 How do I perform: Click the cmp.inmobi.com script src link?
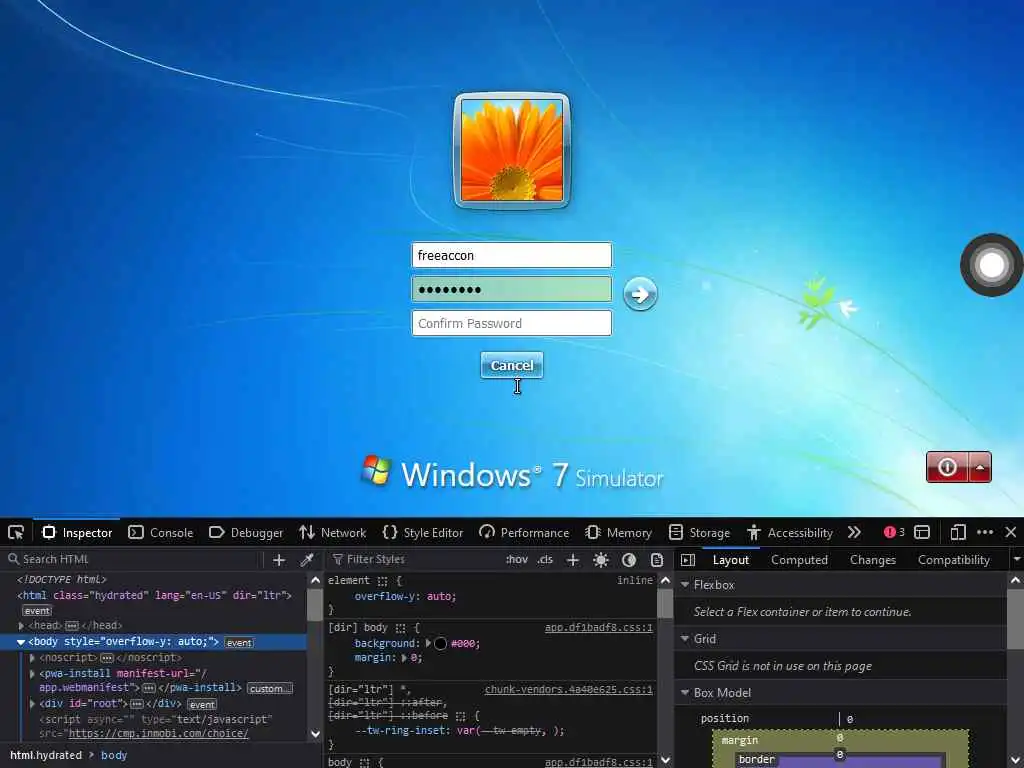[159, 733]
